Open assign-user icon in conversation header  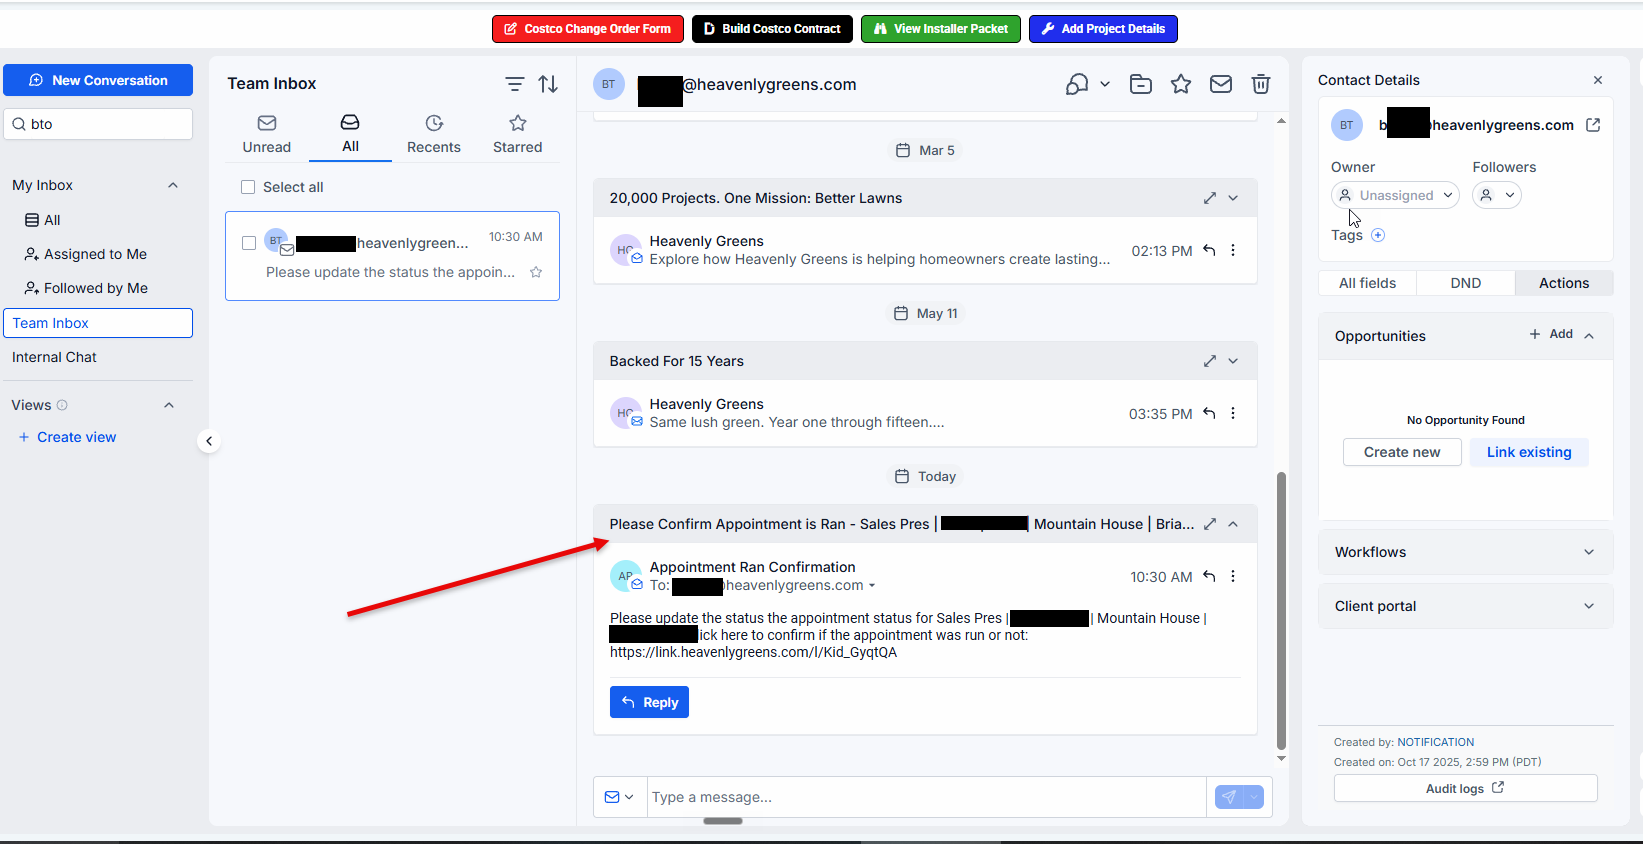(1077, 84)
